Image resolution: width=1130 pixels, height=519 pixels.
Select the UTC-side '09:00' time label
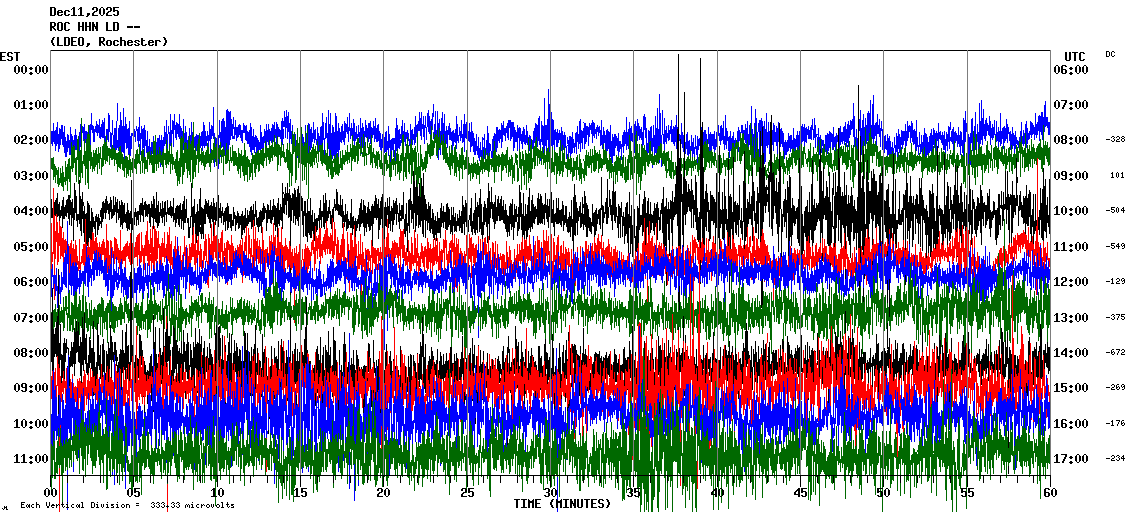click(1071, 175)
